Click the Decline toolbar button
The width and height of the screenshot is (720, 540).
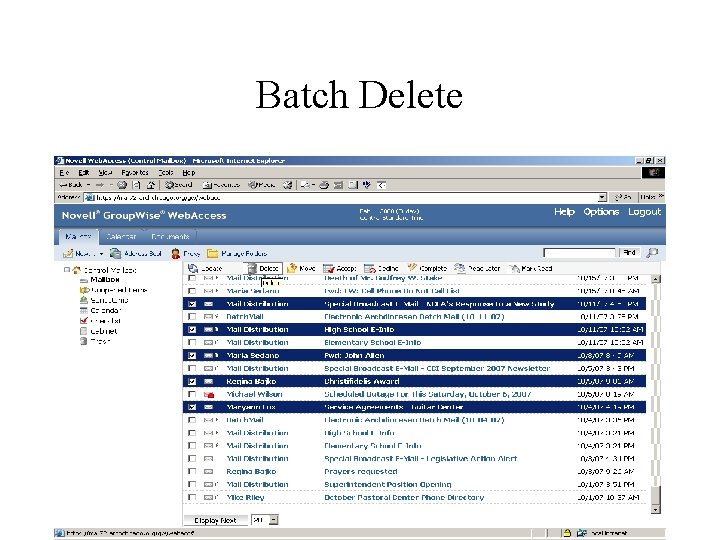[381, 268]
